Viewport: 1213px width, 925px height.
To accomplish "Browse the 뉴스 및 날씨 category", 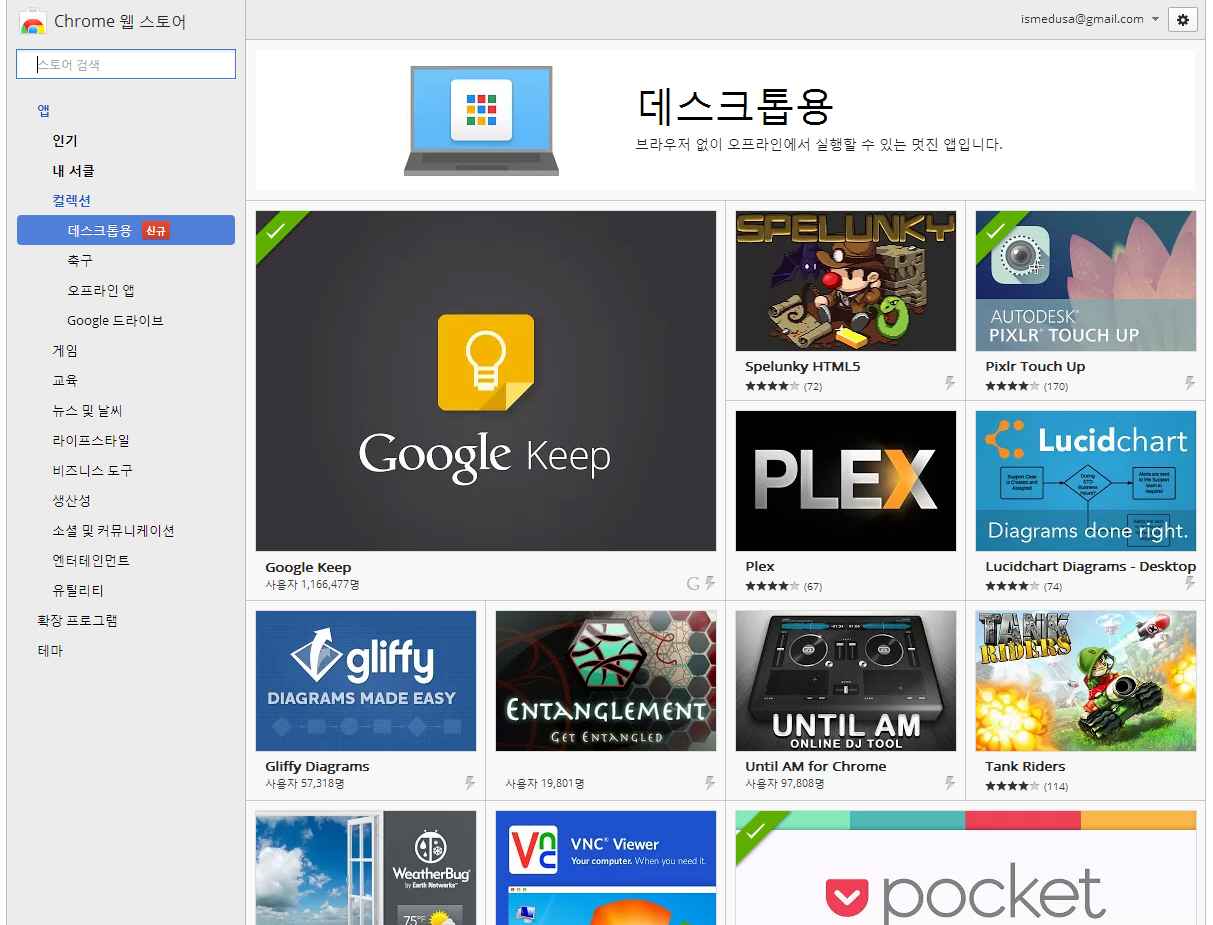I will click(x=87, y=410).
